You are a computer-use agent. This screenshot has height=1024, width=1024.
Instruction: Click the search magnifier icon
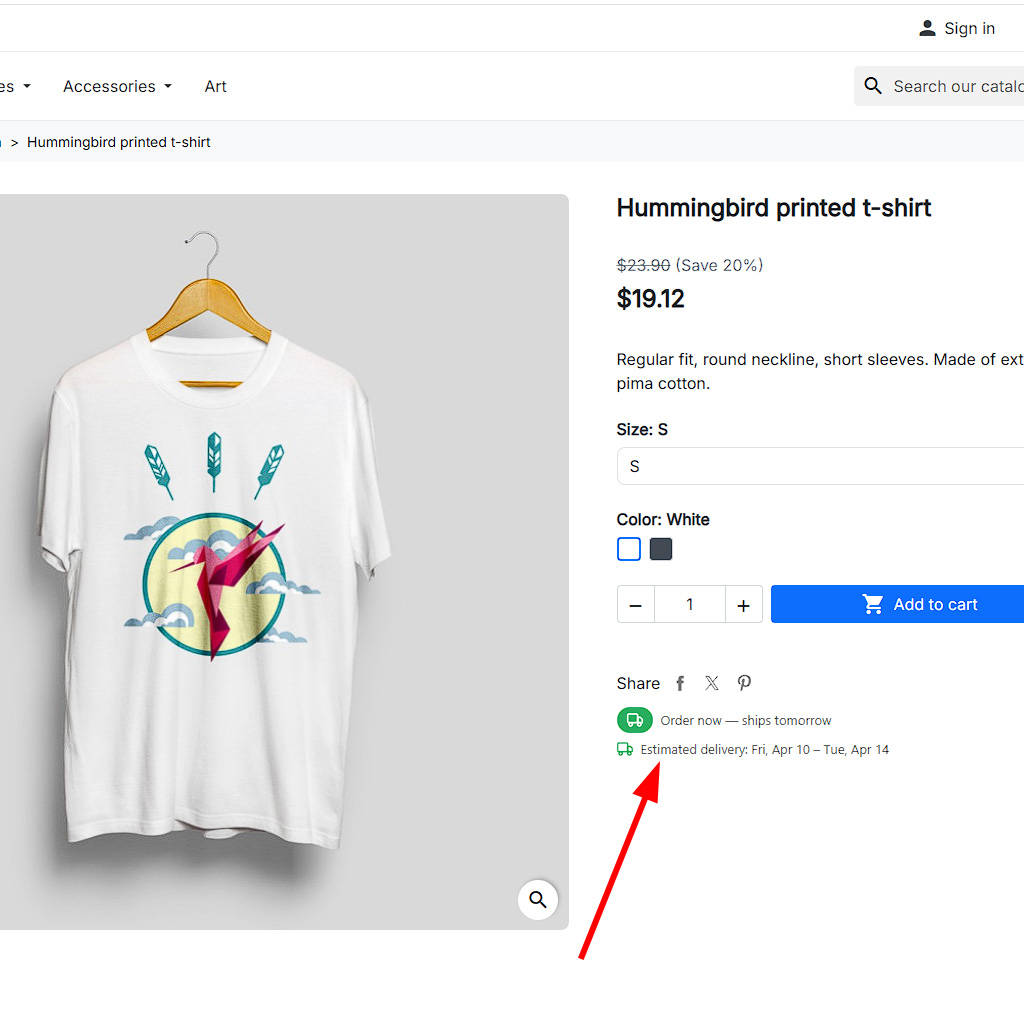(x=873, y=86)
